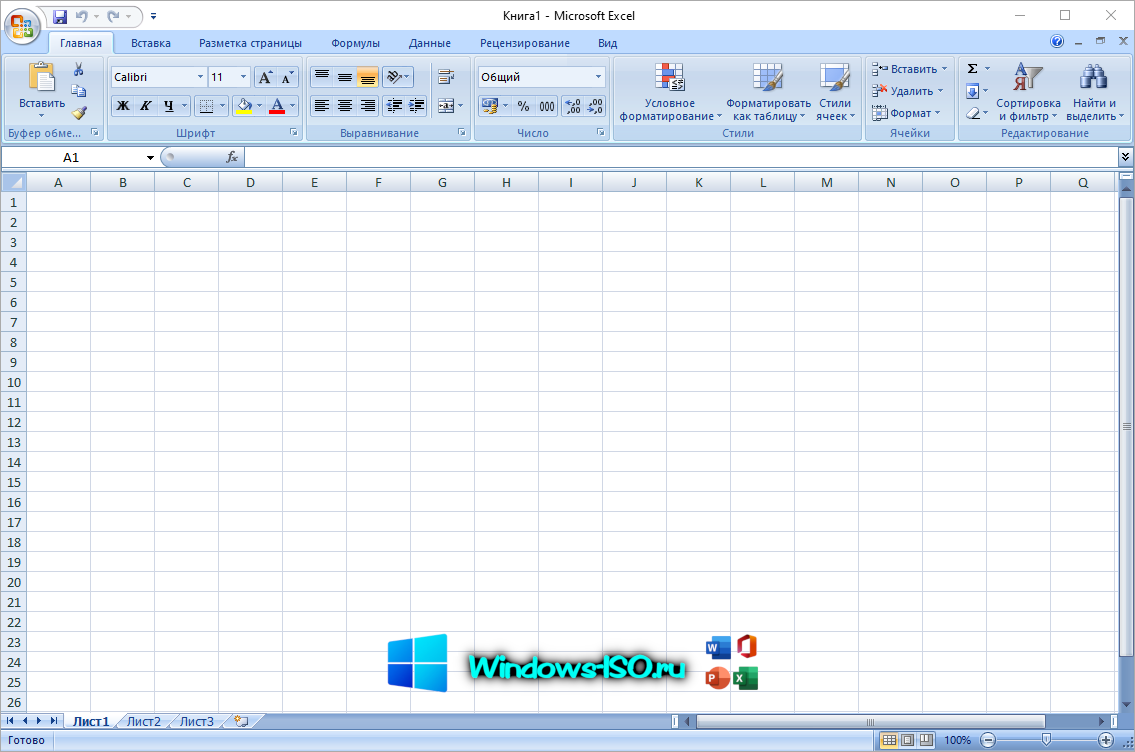Toggle italic (К) formatting

point(145,106)
